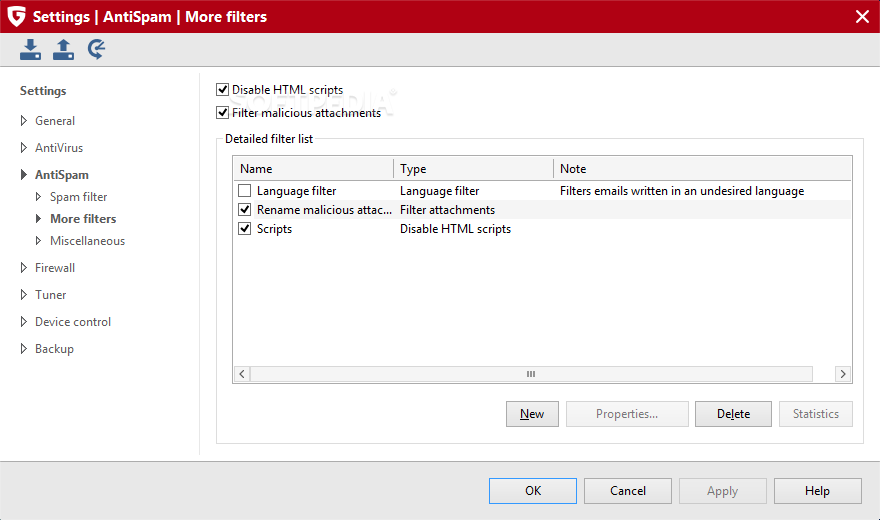This screenshot has width=880, height=520.
Task: Expand the Device control tree arrow
Action: click(x=24, y=321)
